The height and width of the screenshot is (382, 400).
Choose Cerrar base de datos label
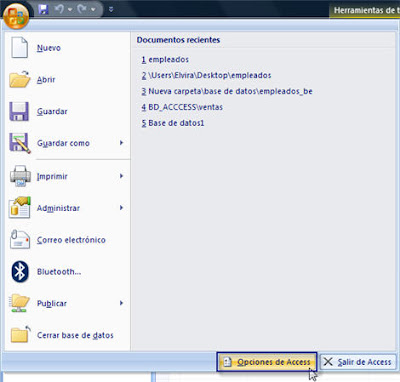[x=75, y=335]
